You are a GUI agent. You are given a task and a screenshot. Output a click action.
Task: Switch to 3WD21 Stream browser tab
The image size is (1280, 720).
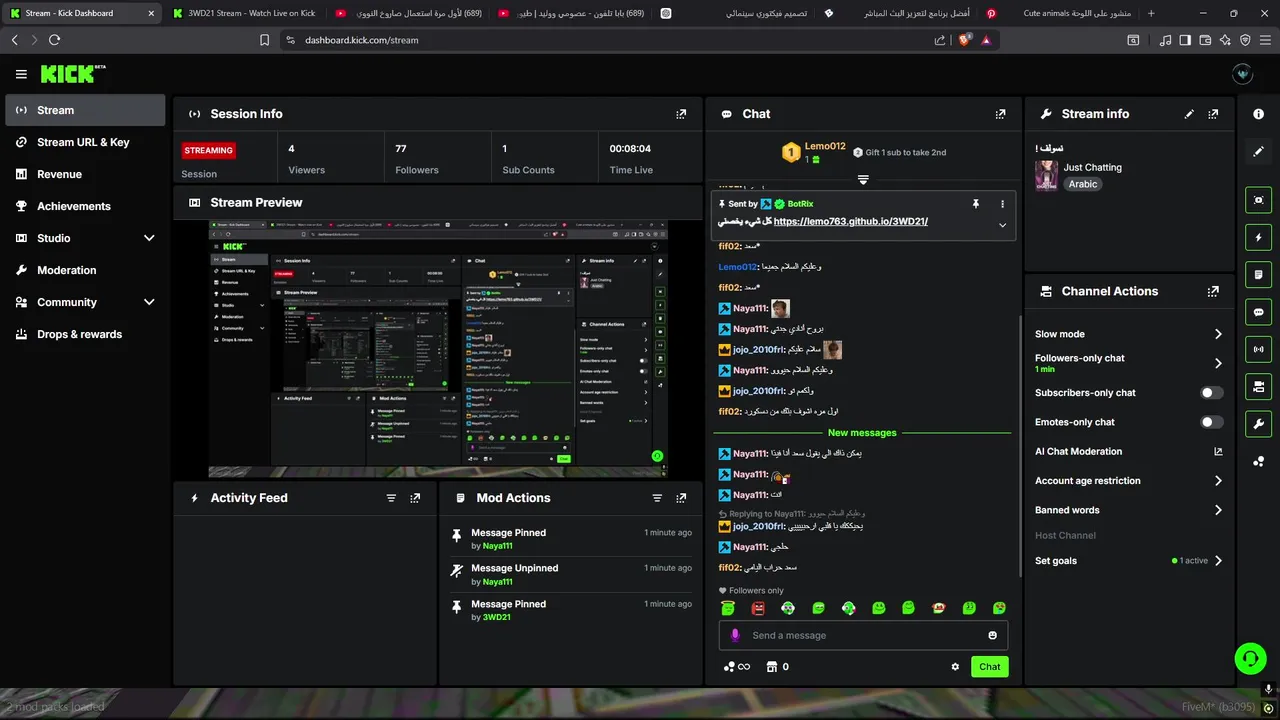click(243, 13)
